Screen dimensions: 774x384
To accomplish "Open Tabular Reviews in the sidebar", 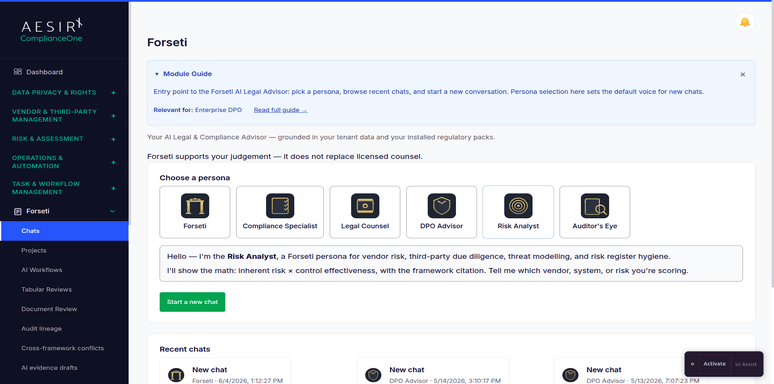I will [64, 289].
